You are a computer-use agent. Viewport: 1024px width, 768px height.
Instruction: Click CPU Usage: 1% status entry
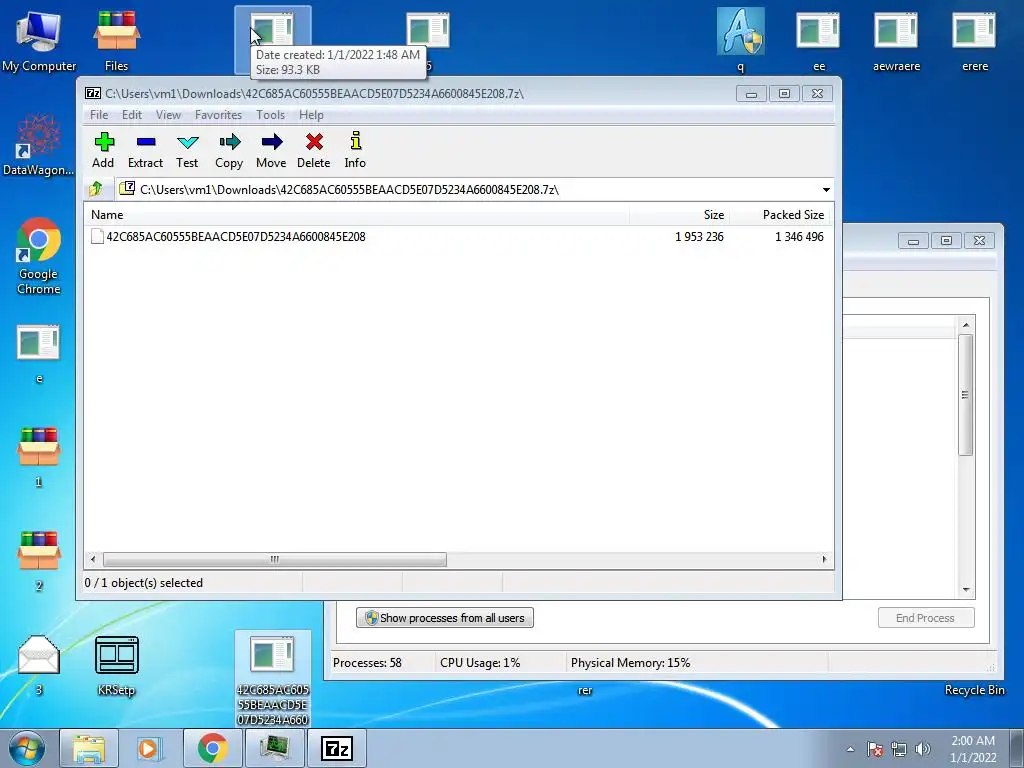click(480, 663)
